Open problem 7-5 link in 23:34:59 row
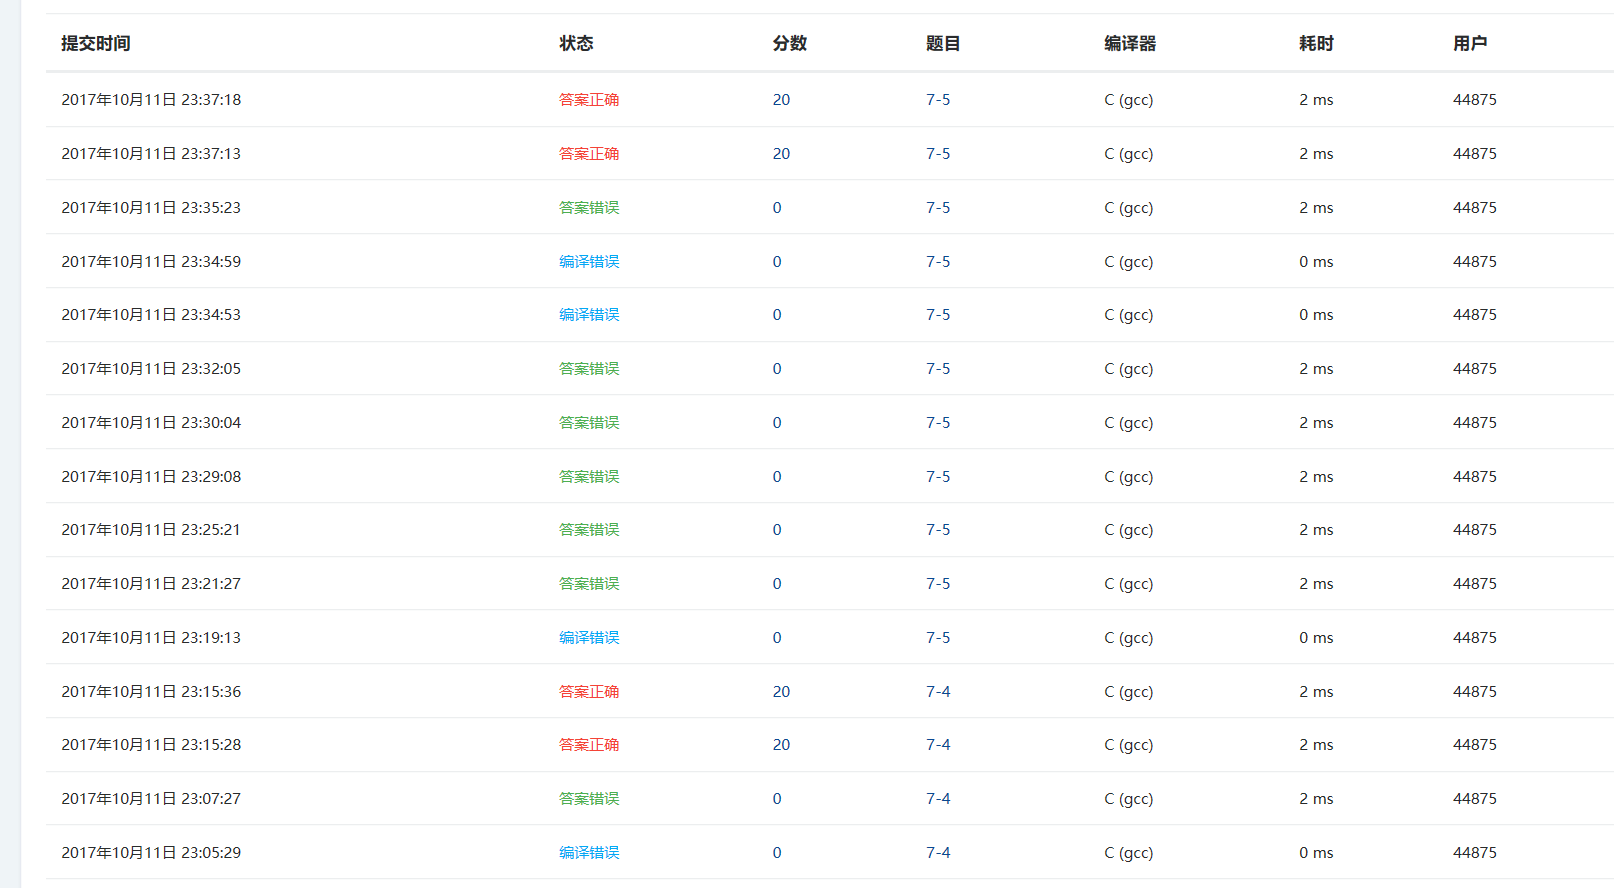 pos(938,262)
